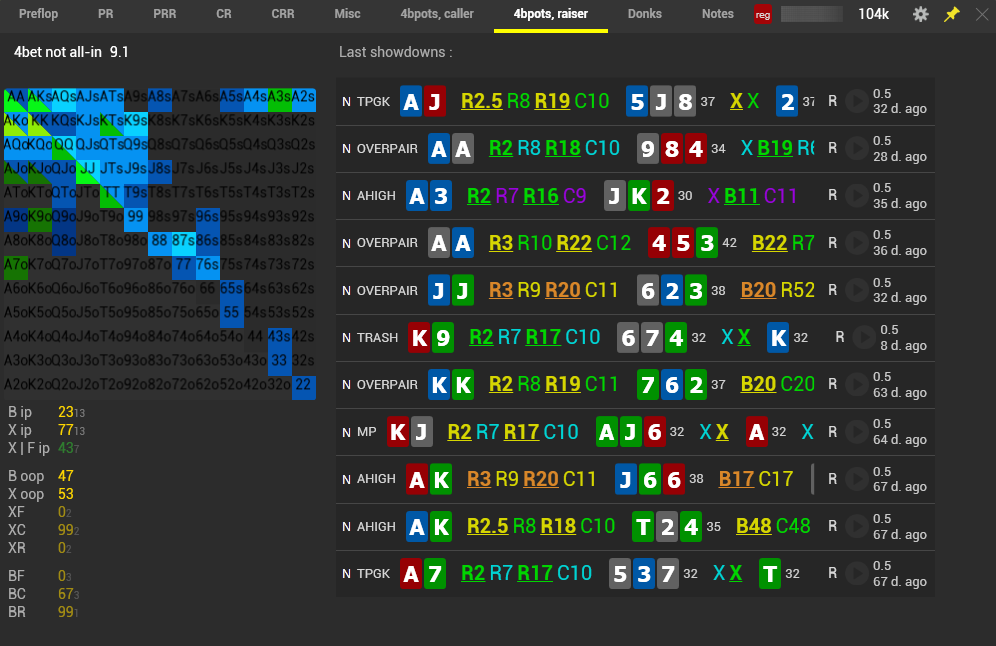Click the 87s cell in the range grid
Viewport: 996px width, 646px height.
point(183,241)
